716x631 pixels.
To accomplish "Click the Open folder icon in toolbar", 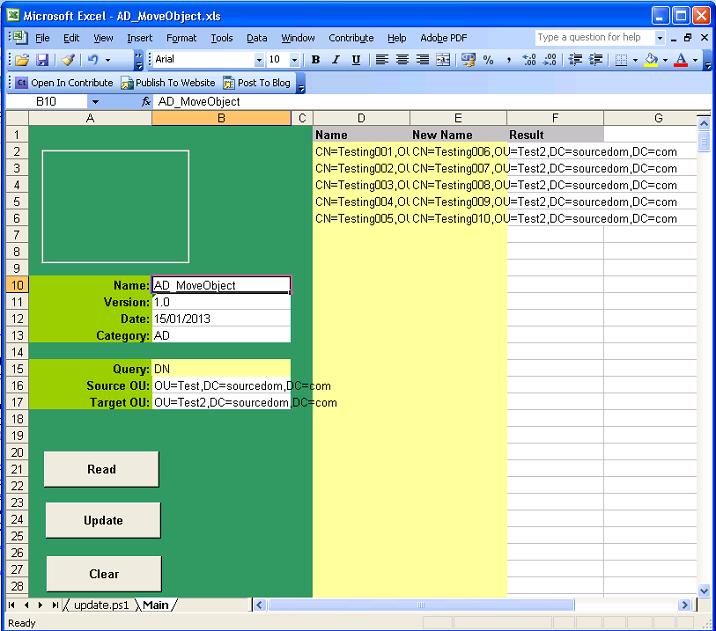I will coord(21,60).
